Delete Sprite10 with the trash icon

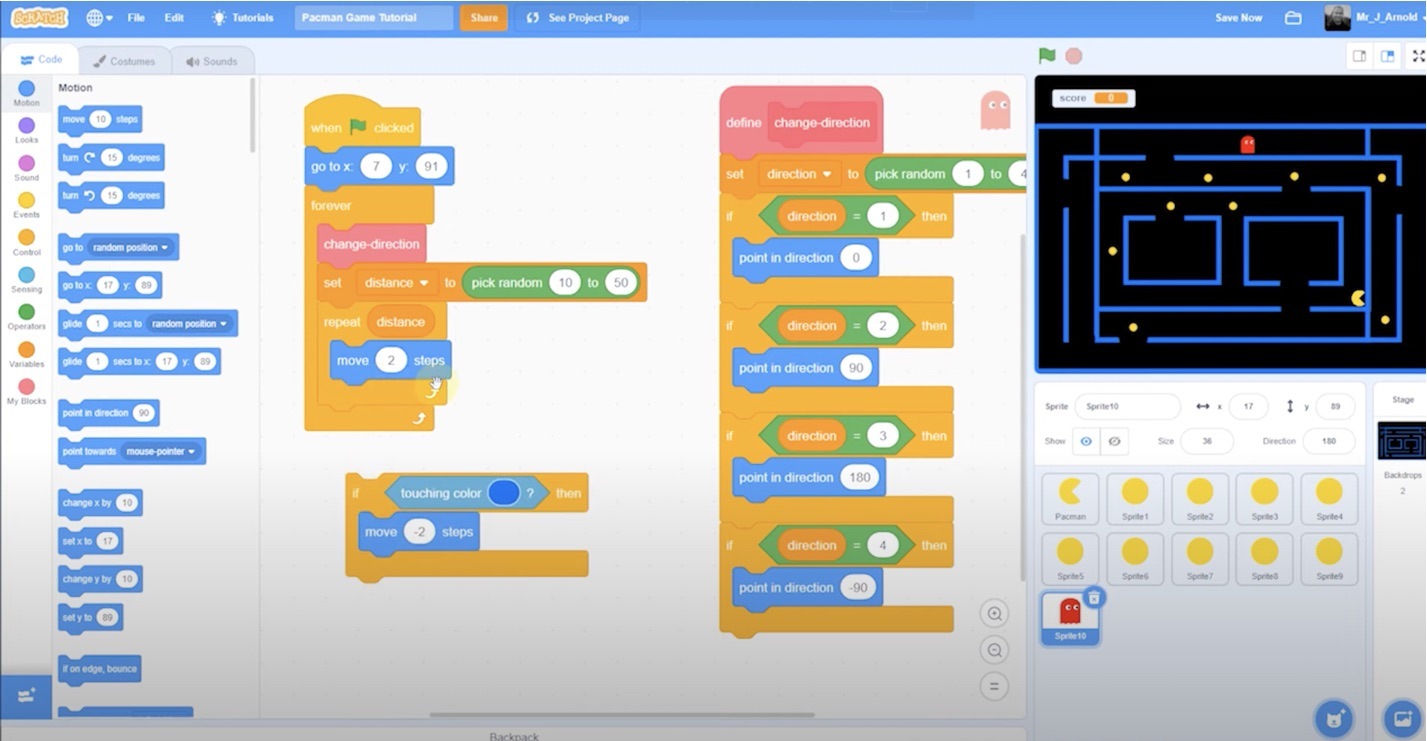point(1094,597)
